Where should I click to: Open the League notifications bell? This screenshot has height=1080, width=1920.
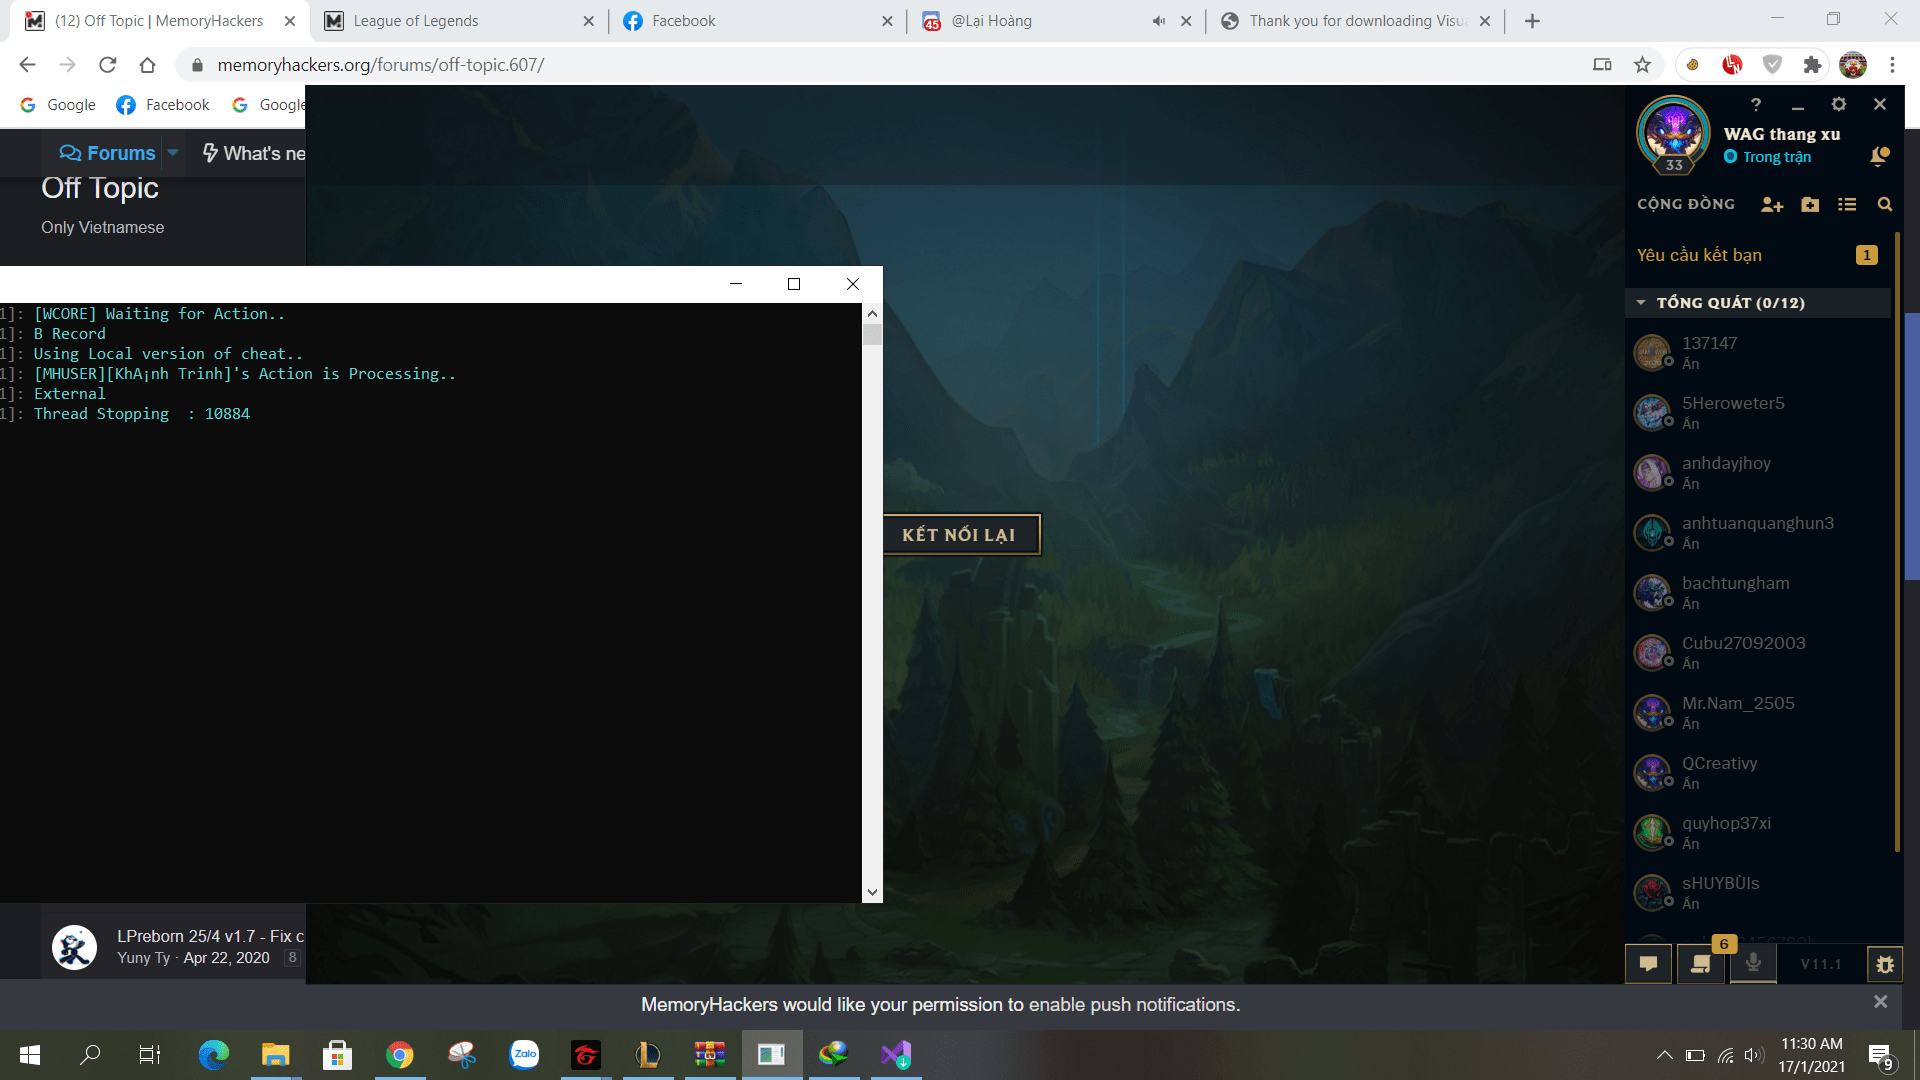coord(1879,156)
